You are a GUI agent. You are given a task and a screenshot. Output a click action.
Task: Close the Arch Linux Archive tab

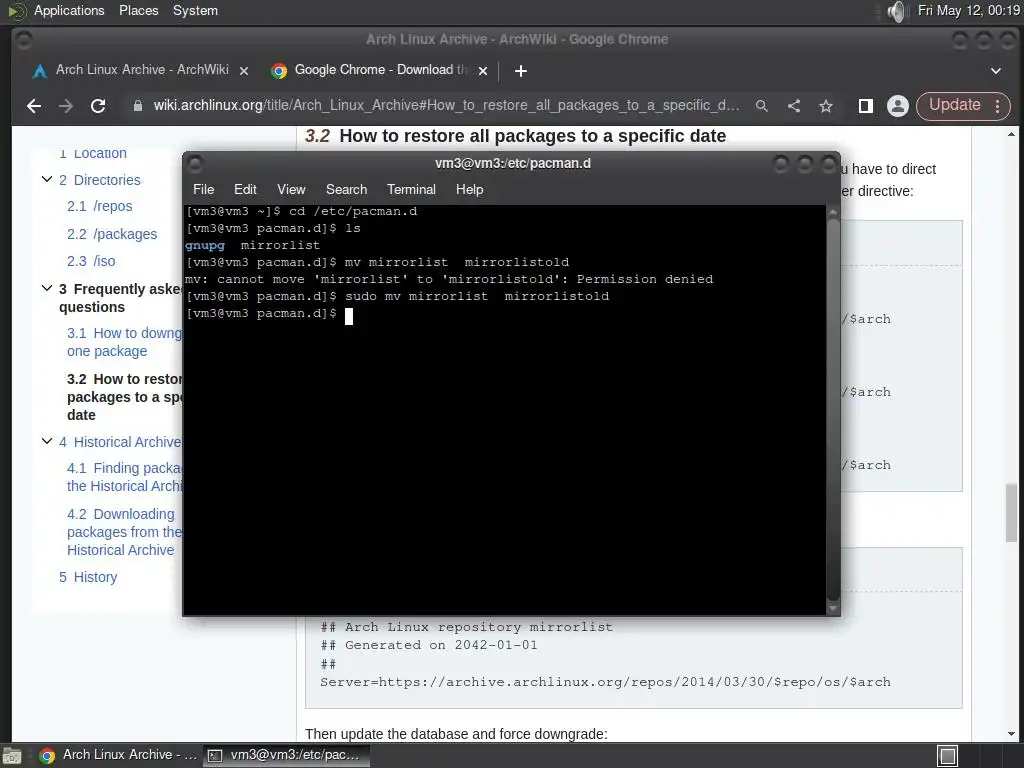pos(244,71)
